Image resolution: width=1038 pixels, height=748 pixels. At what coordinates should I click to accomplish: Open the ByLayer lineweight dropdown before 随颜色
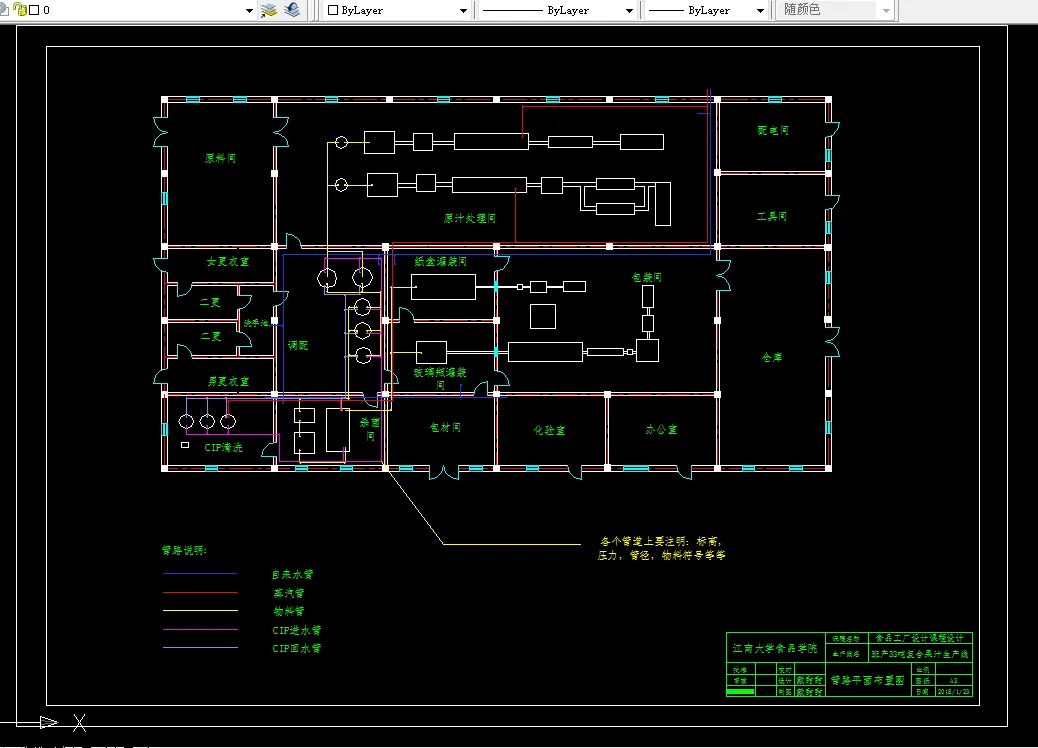click(760, 11)
